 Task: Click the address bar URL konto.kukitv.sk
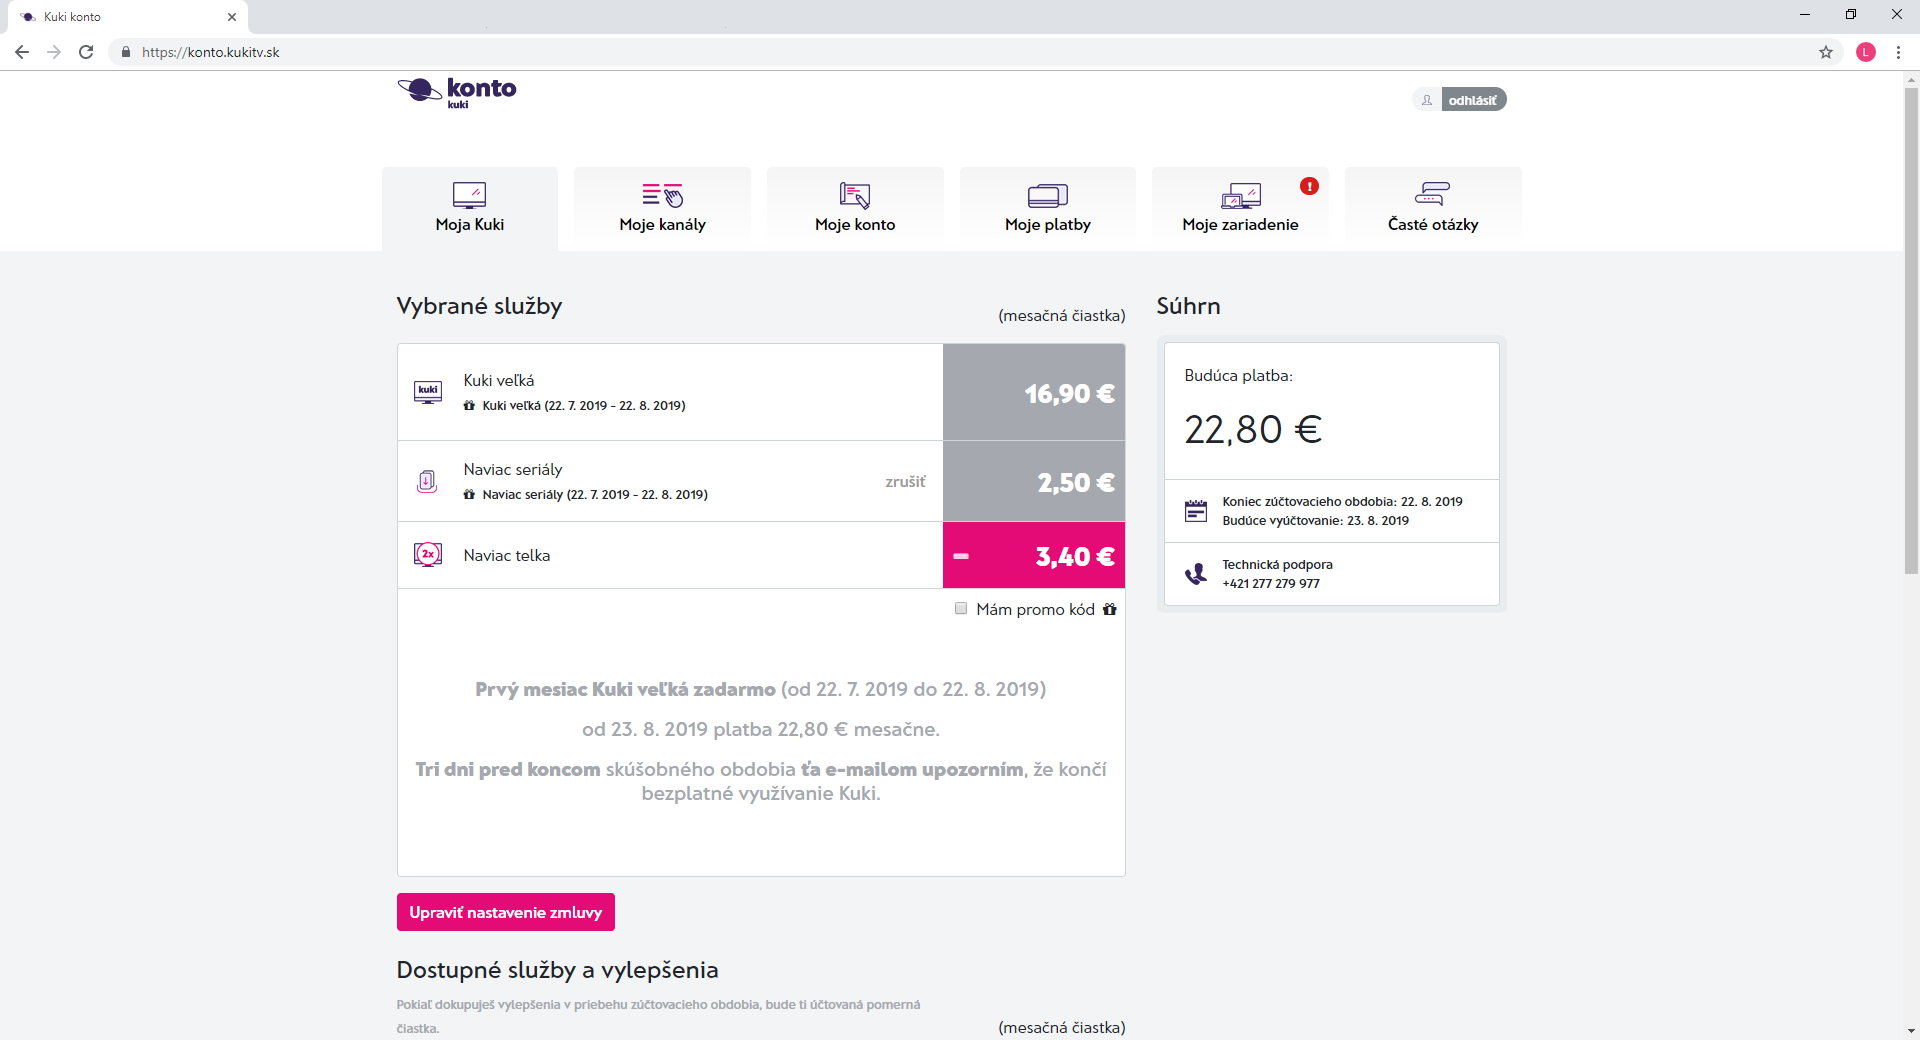[x=211, y=52]
